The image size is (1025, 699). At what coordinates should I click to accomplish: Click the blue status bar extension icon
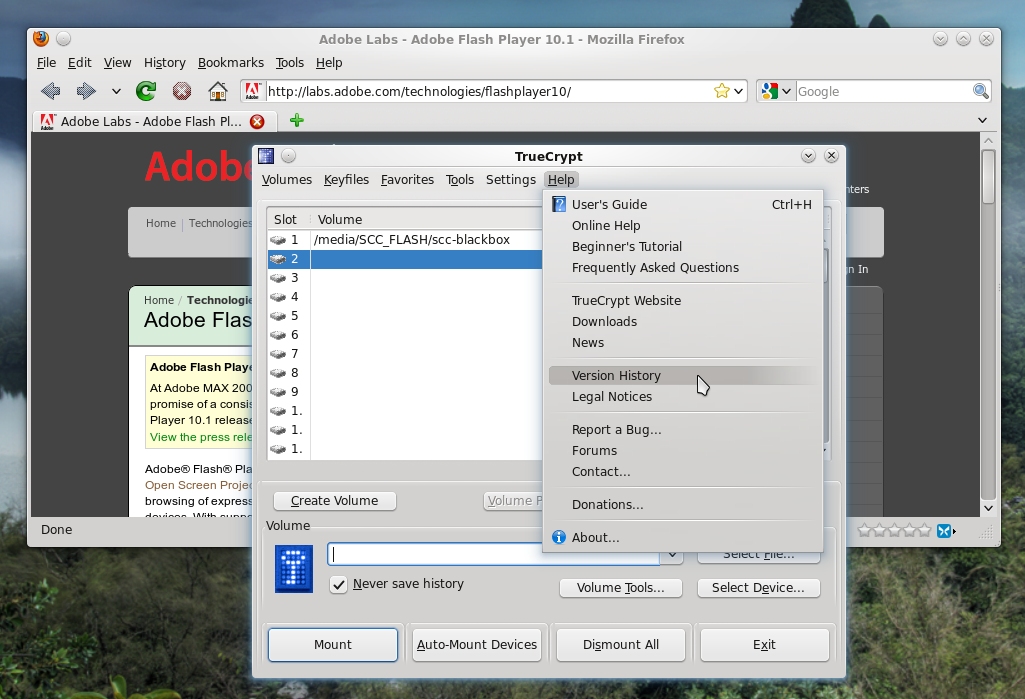click(x=945, y=531)
